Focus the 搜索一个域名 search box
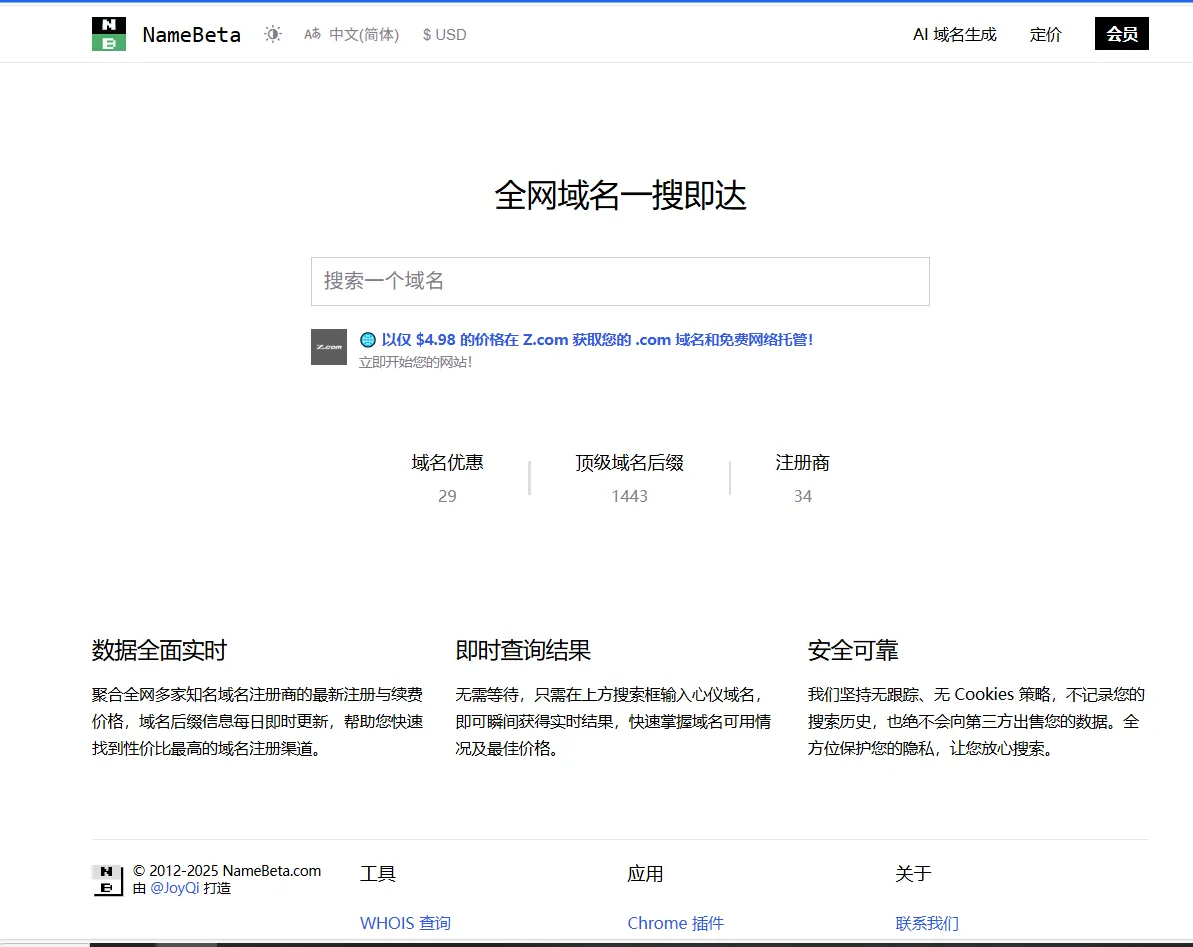1193x947 pixels. (x=620, y=281)
